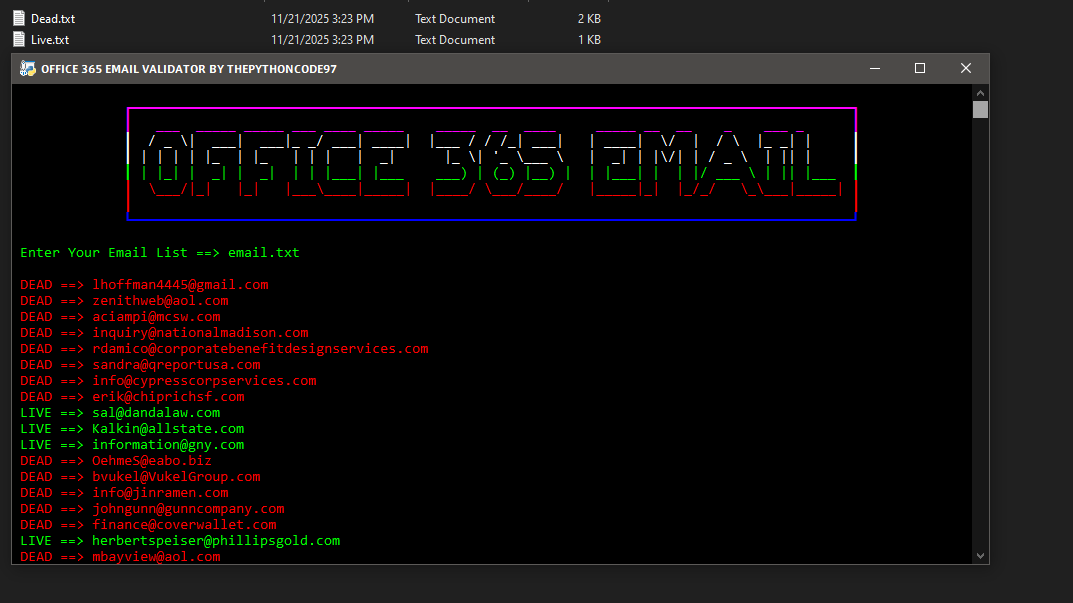Select the Live.txt file icon

tap(19, 40)
